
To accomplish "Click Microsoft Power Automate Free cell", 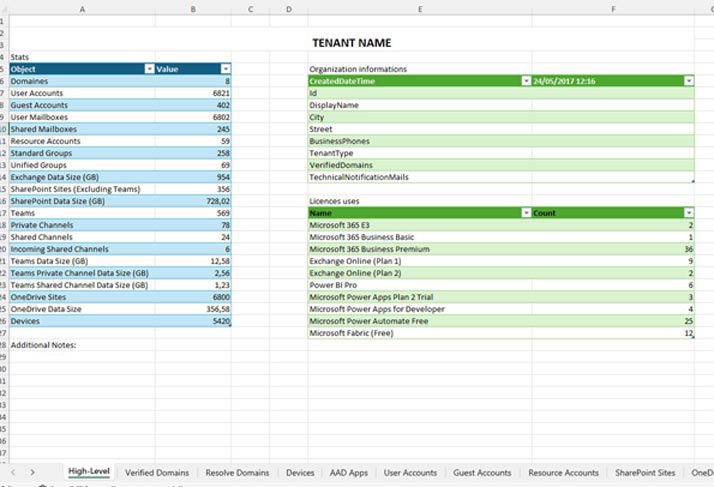I will (420, 321).
